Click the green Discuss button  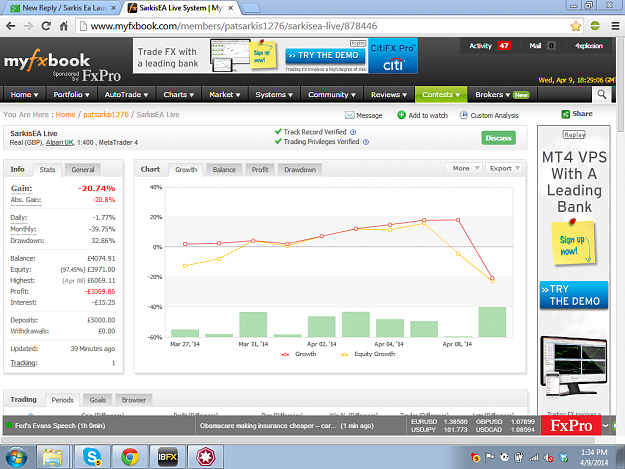[498, 138]
